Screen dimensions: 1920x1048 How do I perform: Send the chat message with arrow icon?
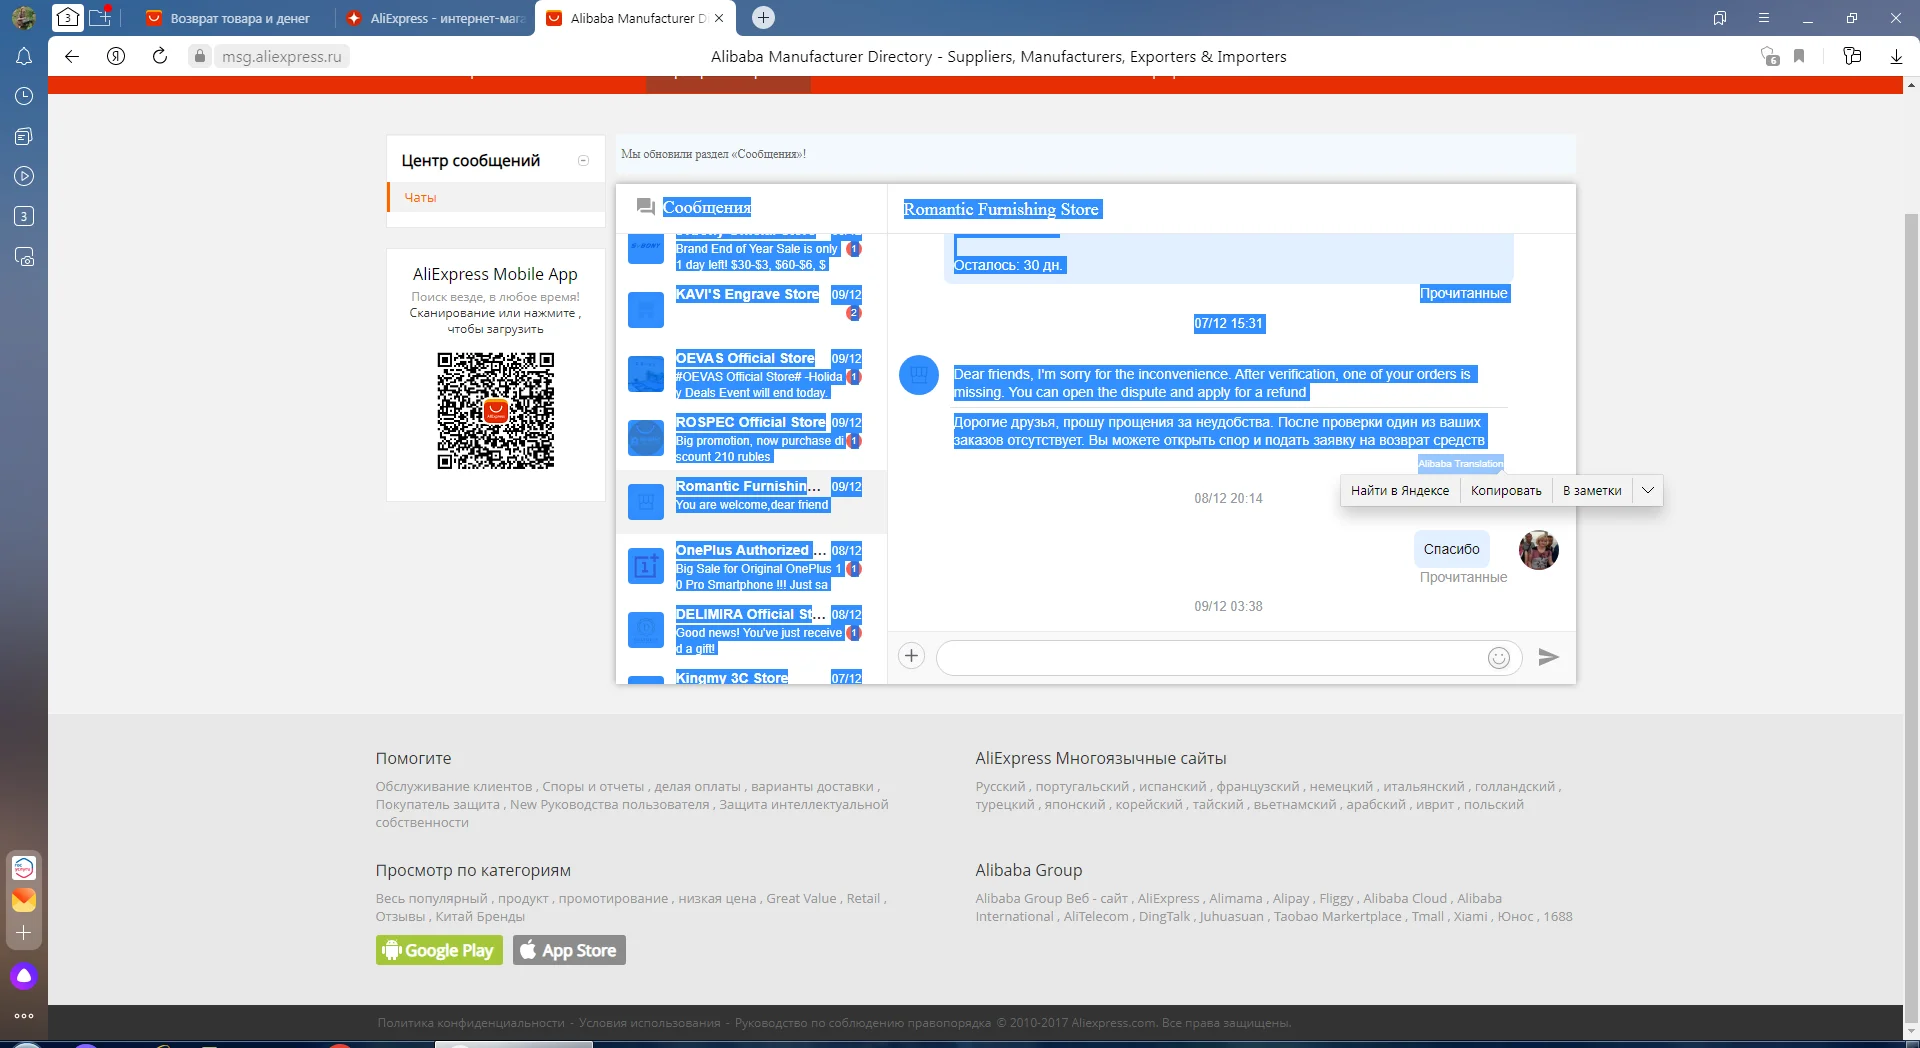pyautogui.click(x=1548, y=657)
